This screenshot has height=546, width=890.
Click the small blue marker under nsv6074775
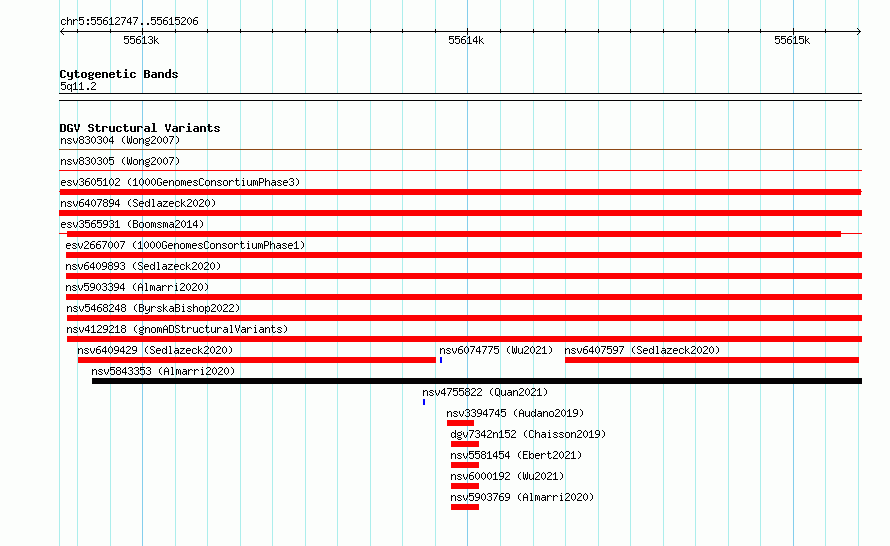(x=441, y=360)
